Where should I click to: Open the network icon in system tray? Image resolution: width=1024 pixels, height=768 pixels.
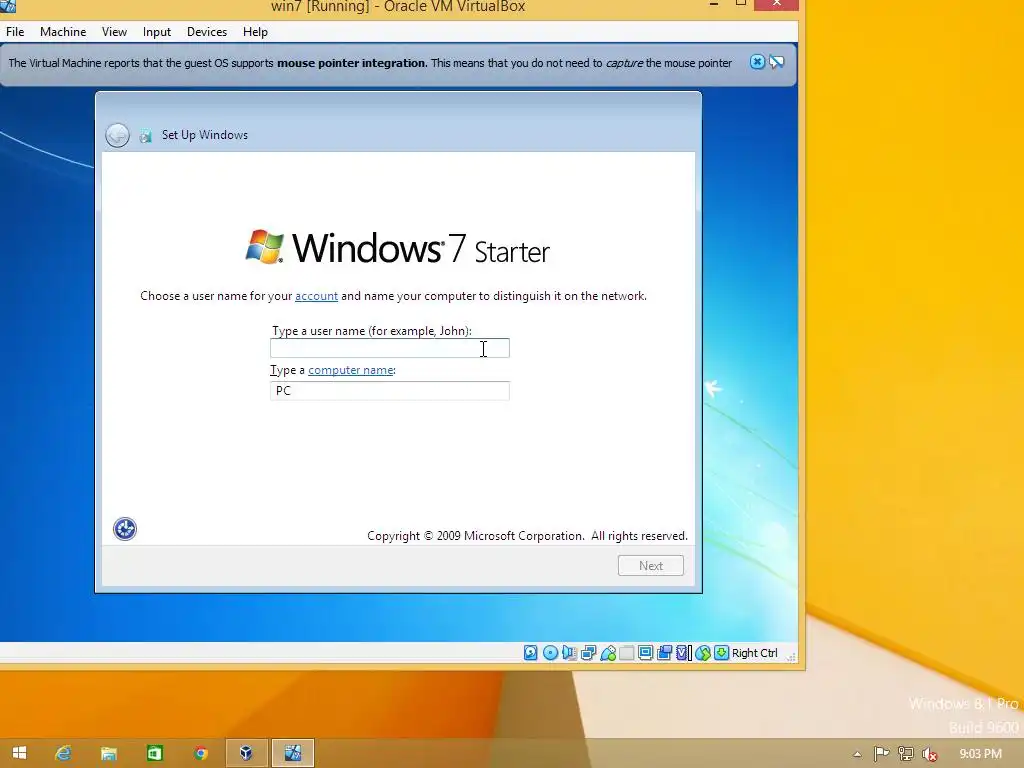tap(905, 754)
